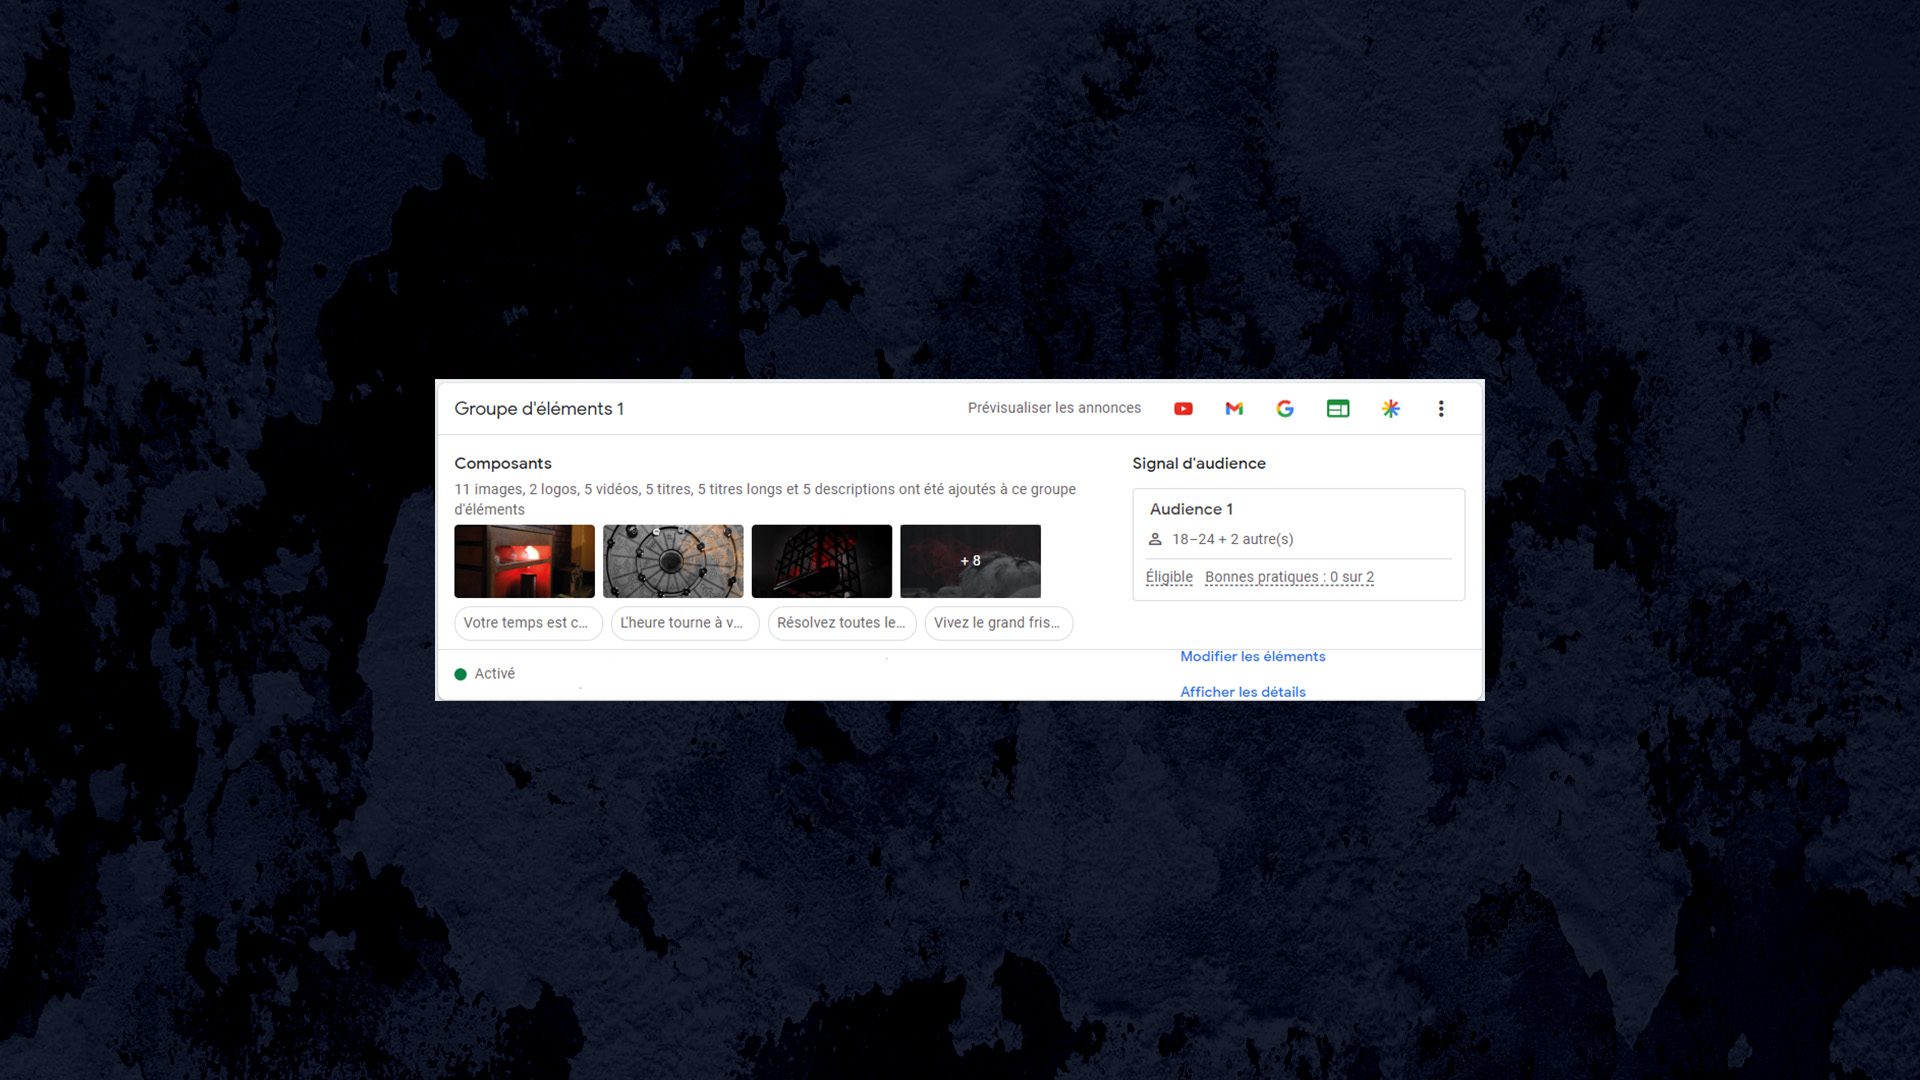1920x1080 pixels.
Task: Select the 'Votre temps est c...' title chip
Action: pos(528,623)
